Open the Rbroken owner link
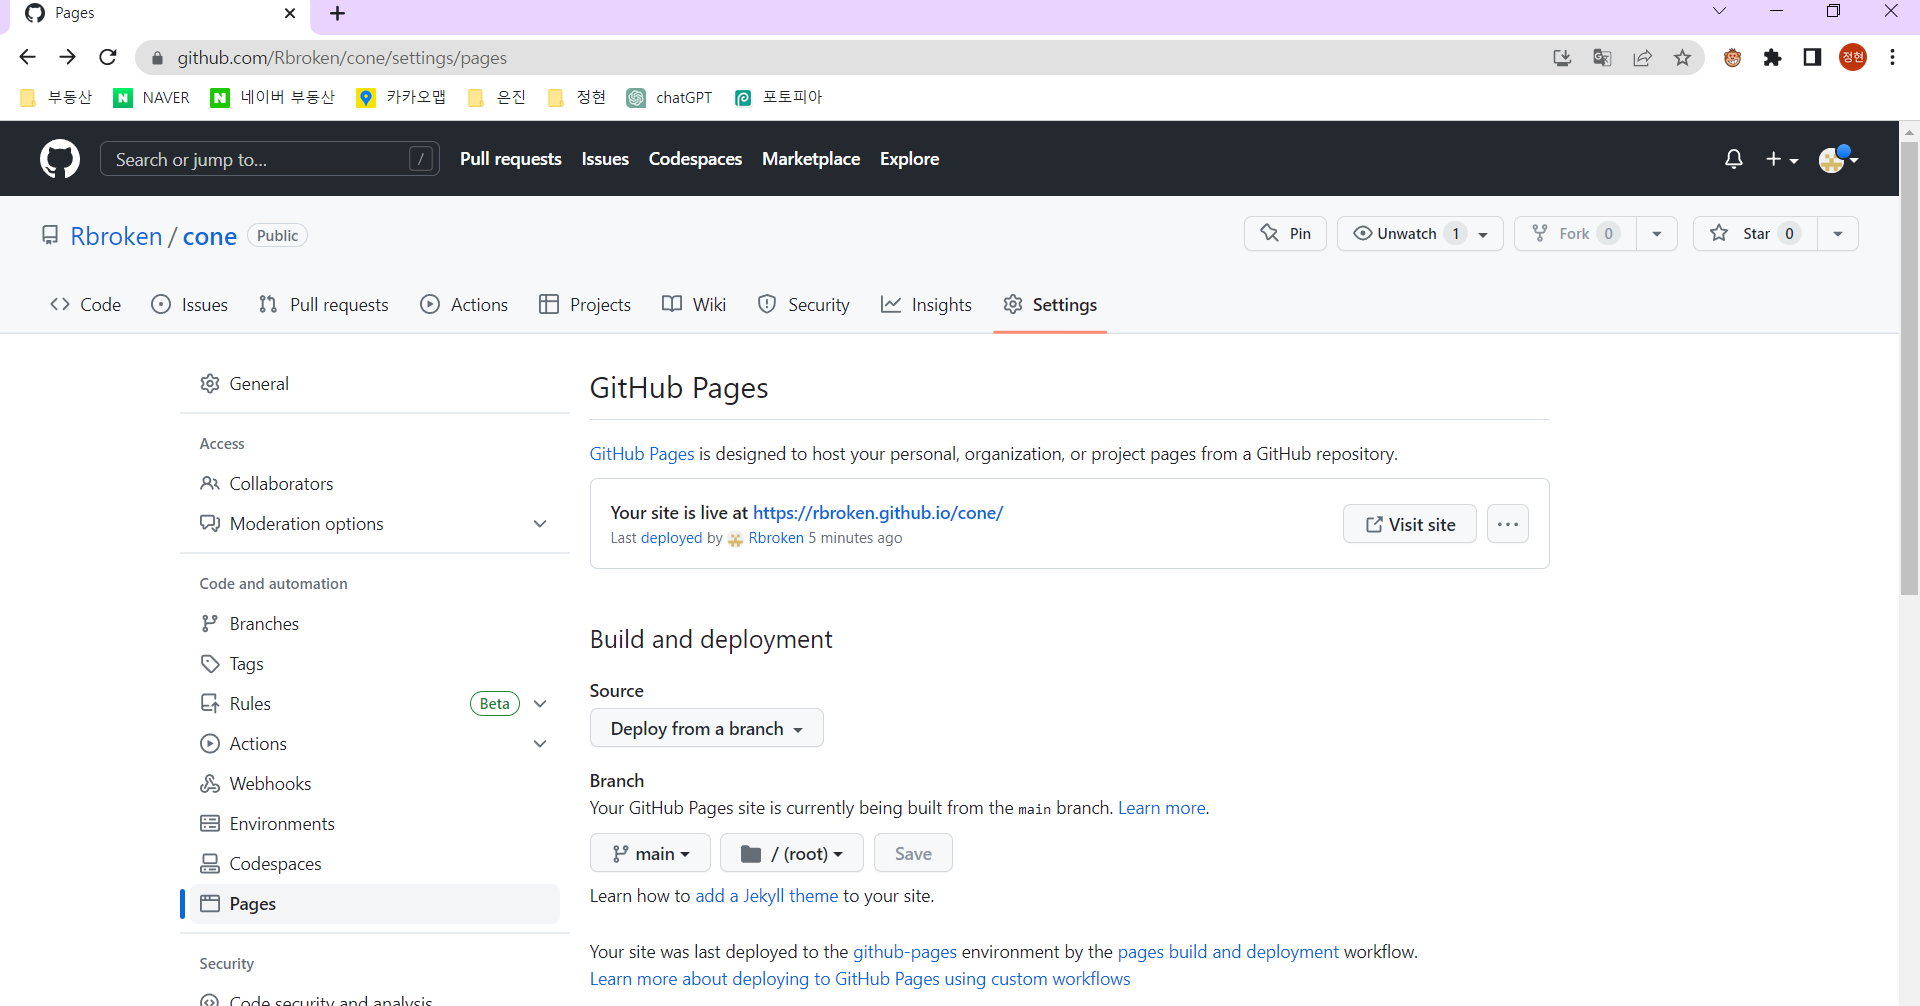 [x=116, y=236]
